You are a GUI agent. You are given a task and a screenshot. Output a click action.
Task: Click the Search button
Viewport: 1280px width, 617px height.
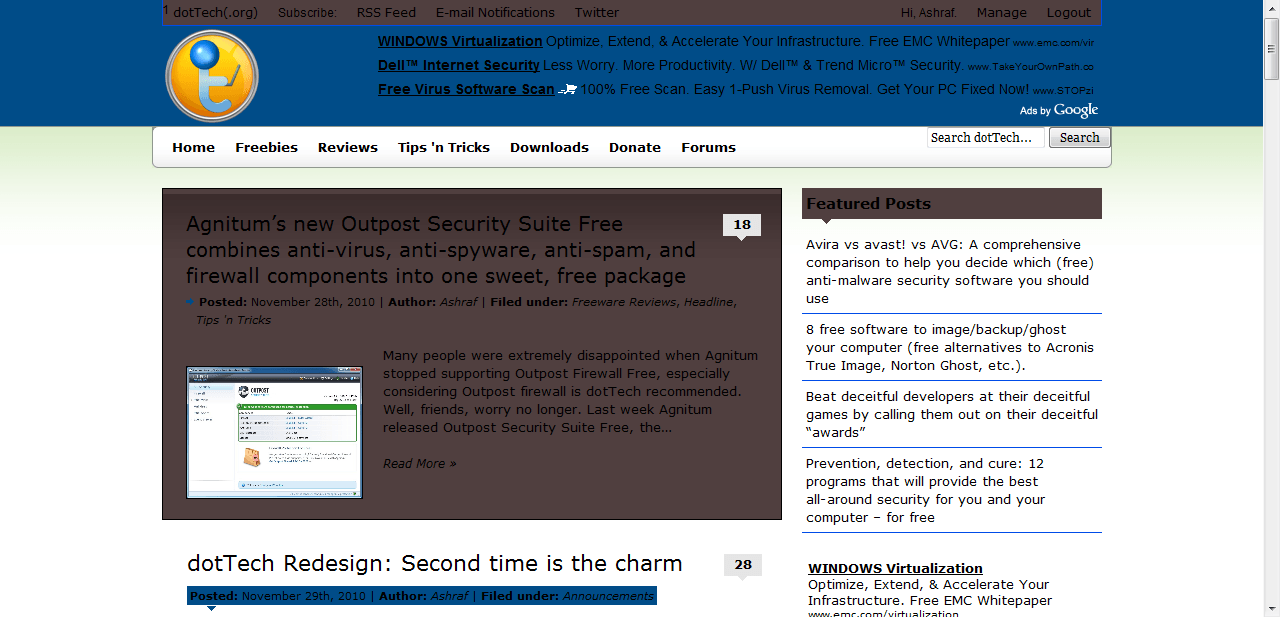1080,138
